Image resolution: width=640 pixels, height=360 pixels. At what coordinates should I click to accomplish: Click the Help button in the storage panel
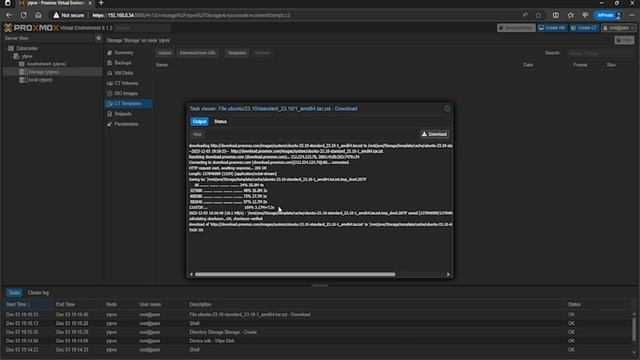(624, 40)
